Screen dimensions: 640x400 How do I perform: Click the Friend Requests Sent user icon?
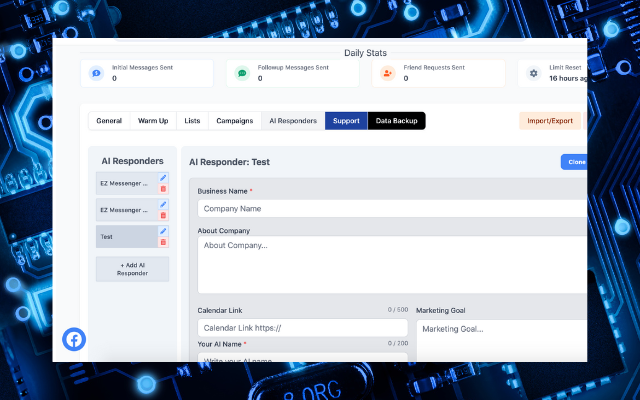click(x=388, y=73)
